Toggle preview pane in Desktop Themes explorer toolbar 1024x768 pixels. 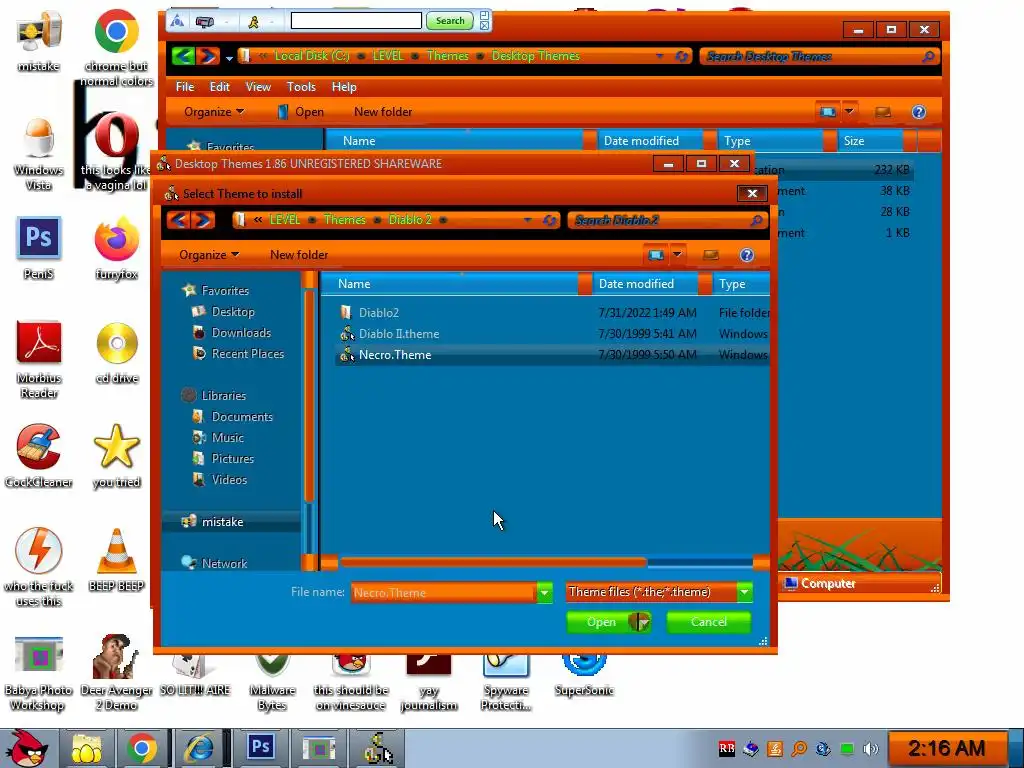[x=883, y=112]
